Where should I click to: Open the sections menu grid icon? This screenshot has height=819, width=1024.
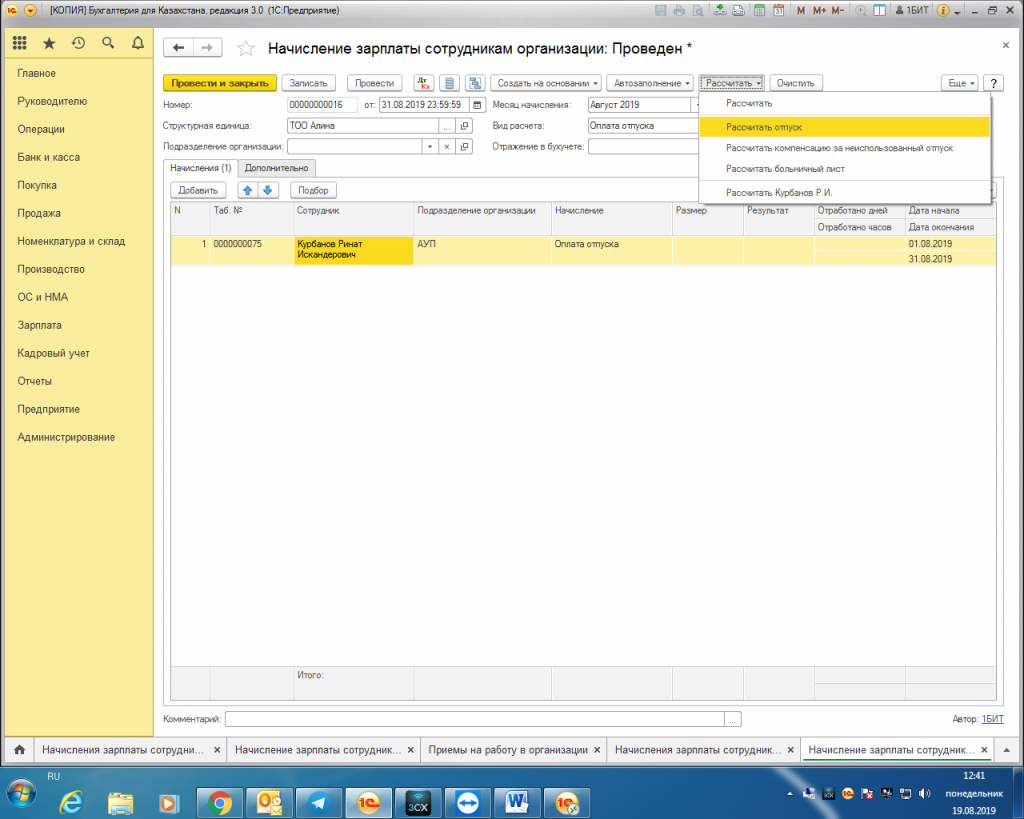19,44
